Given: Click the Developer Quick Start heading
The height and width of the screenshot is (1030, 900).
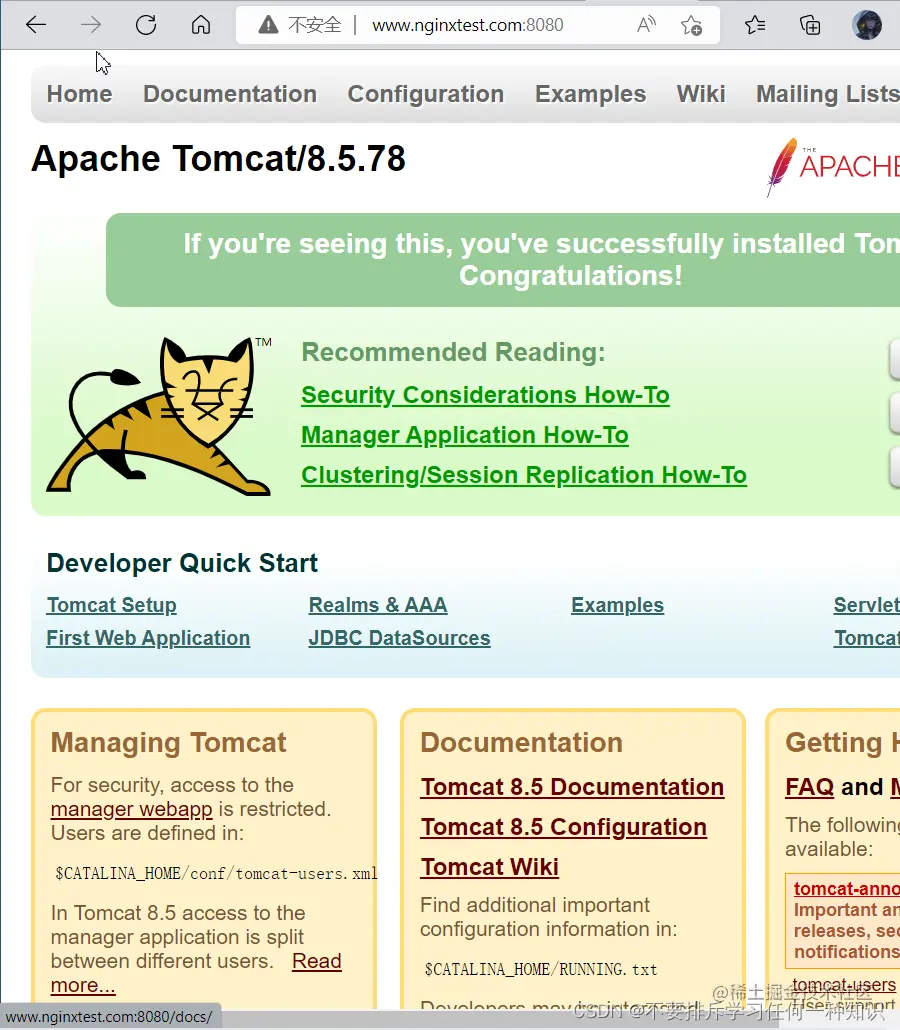Looking at the screenshot, I should pyautogui.click(x=182, y=563).
